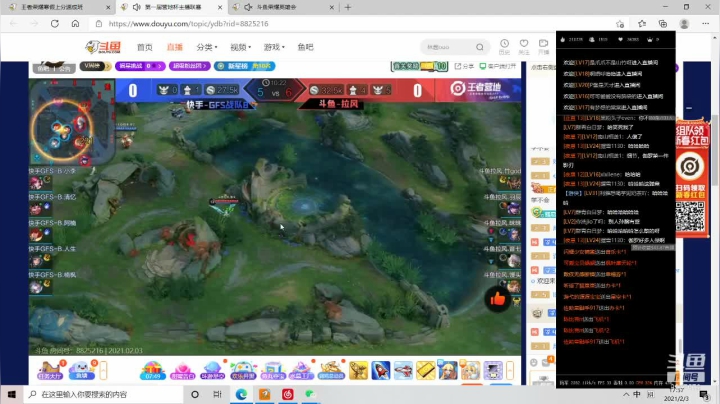
Task: Click the 客户端打开 link
Action: (x=498, y=67)
